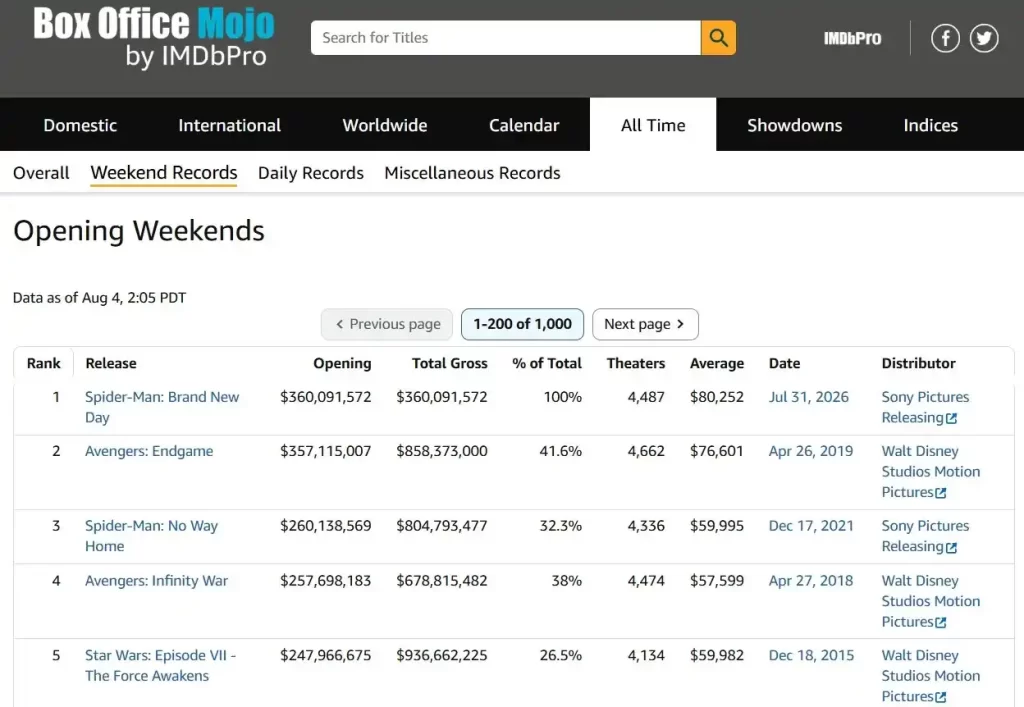Screen dimensions: 1024x707
Task: Open Spider-Man: Brand New Day release
Action: (162, 407)
